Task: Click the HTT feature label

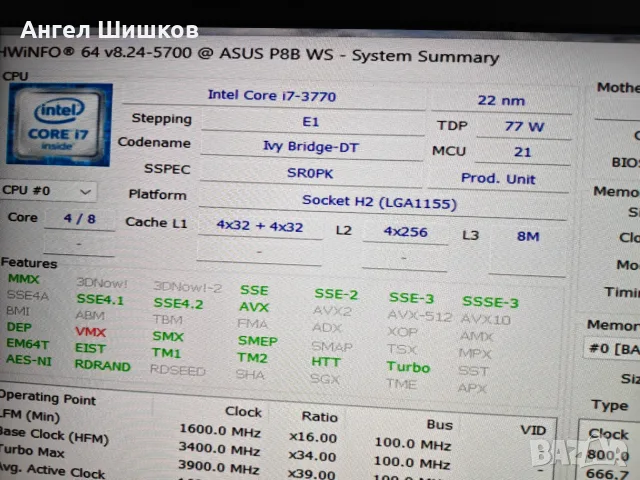Action: 326,362
